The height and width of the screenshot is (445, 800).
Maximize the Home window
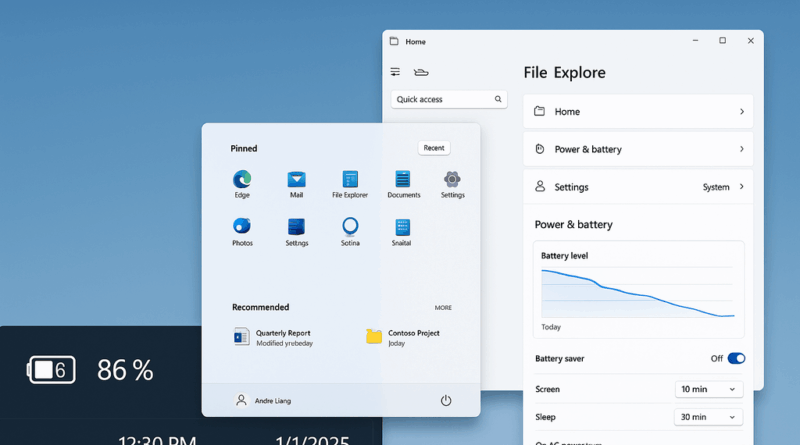(x=722, y=41)
